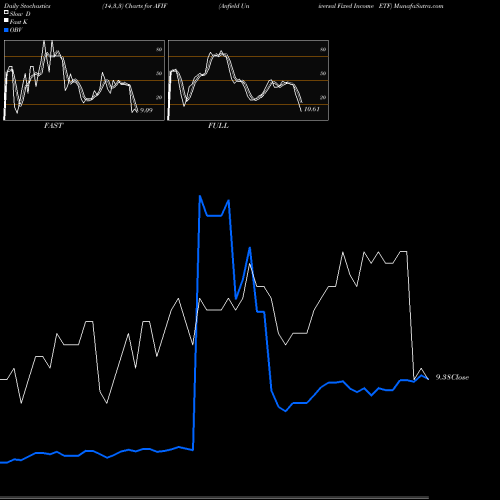500x500 pixels.
Task: Click the Slow D legend swatch
Action: pos(6,13)
